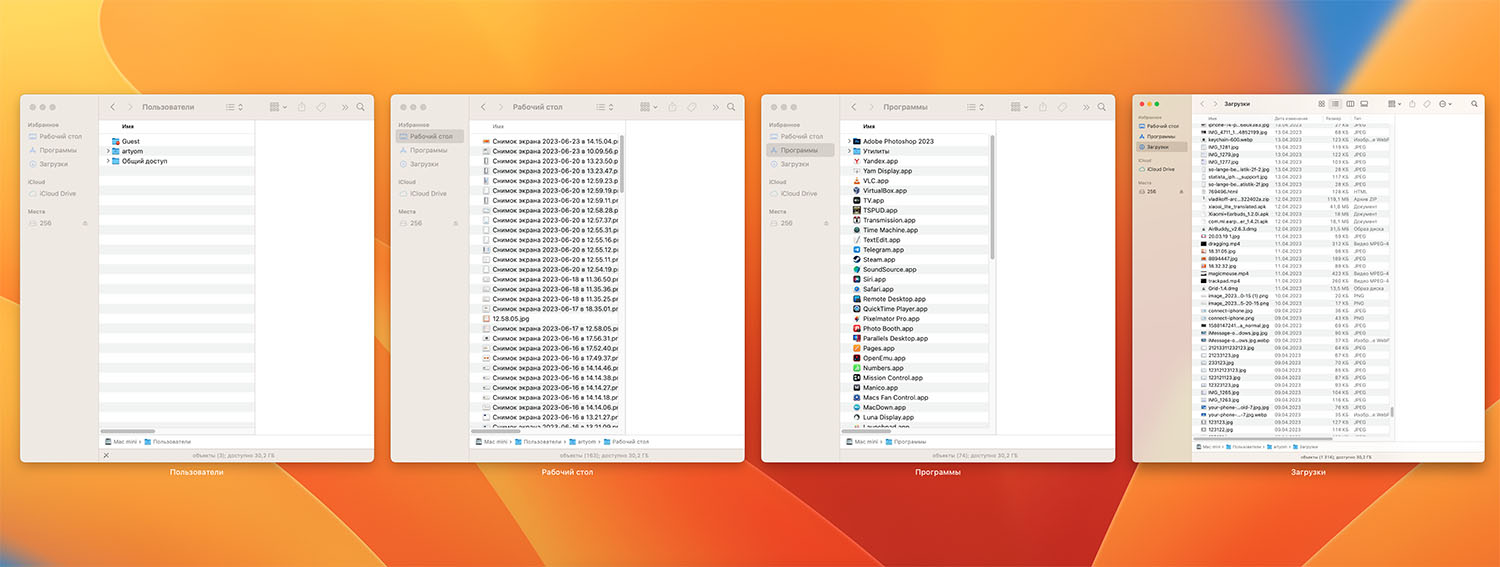Image resolution: width=1500 pixels, height=567 pixels.
Task: Select Telegram.app in the Программы list
Action: [x=883, y=250]
